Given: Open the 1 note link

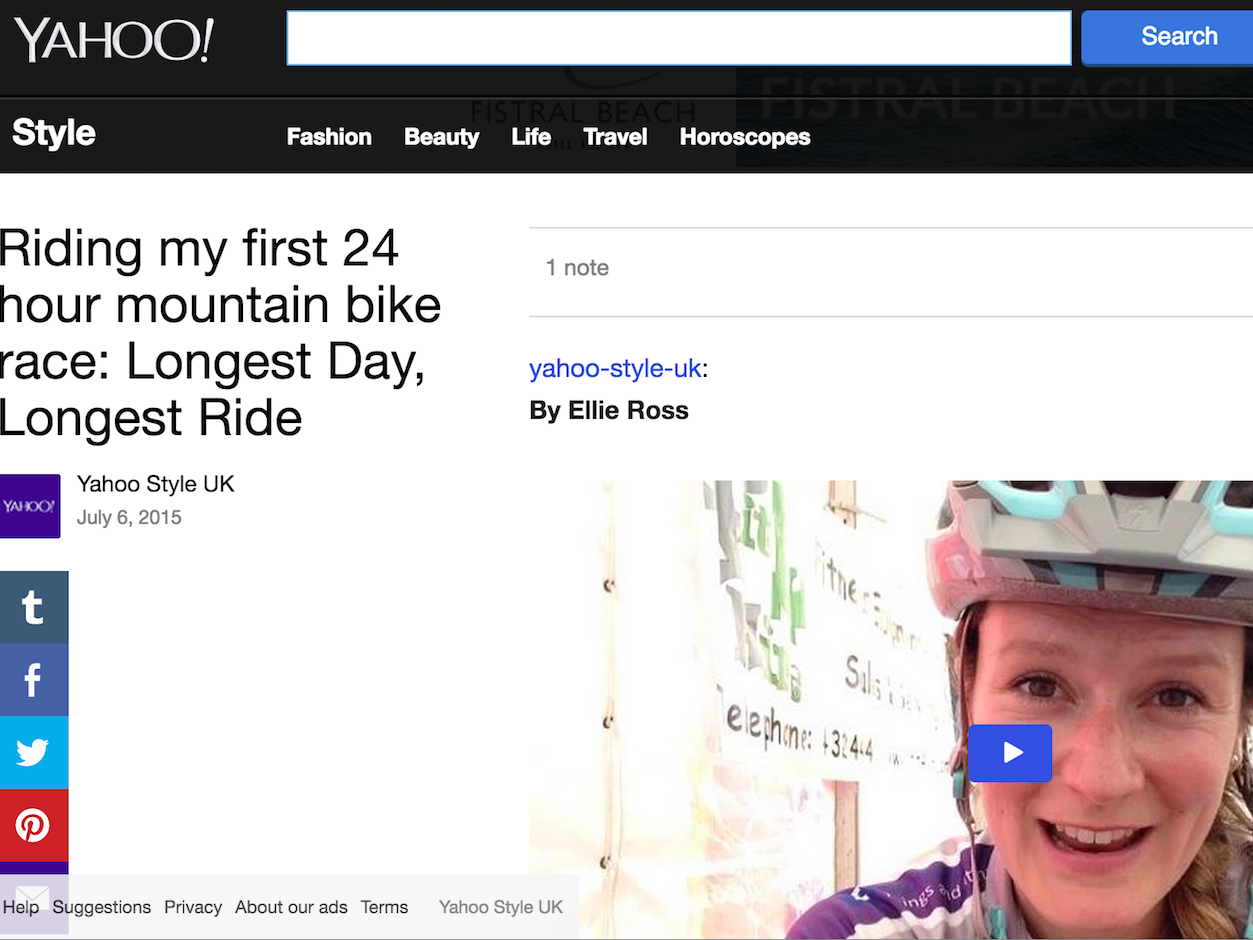Looking at the screenshot, I should coord(577,268).
